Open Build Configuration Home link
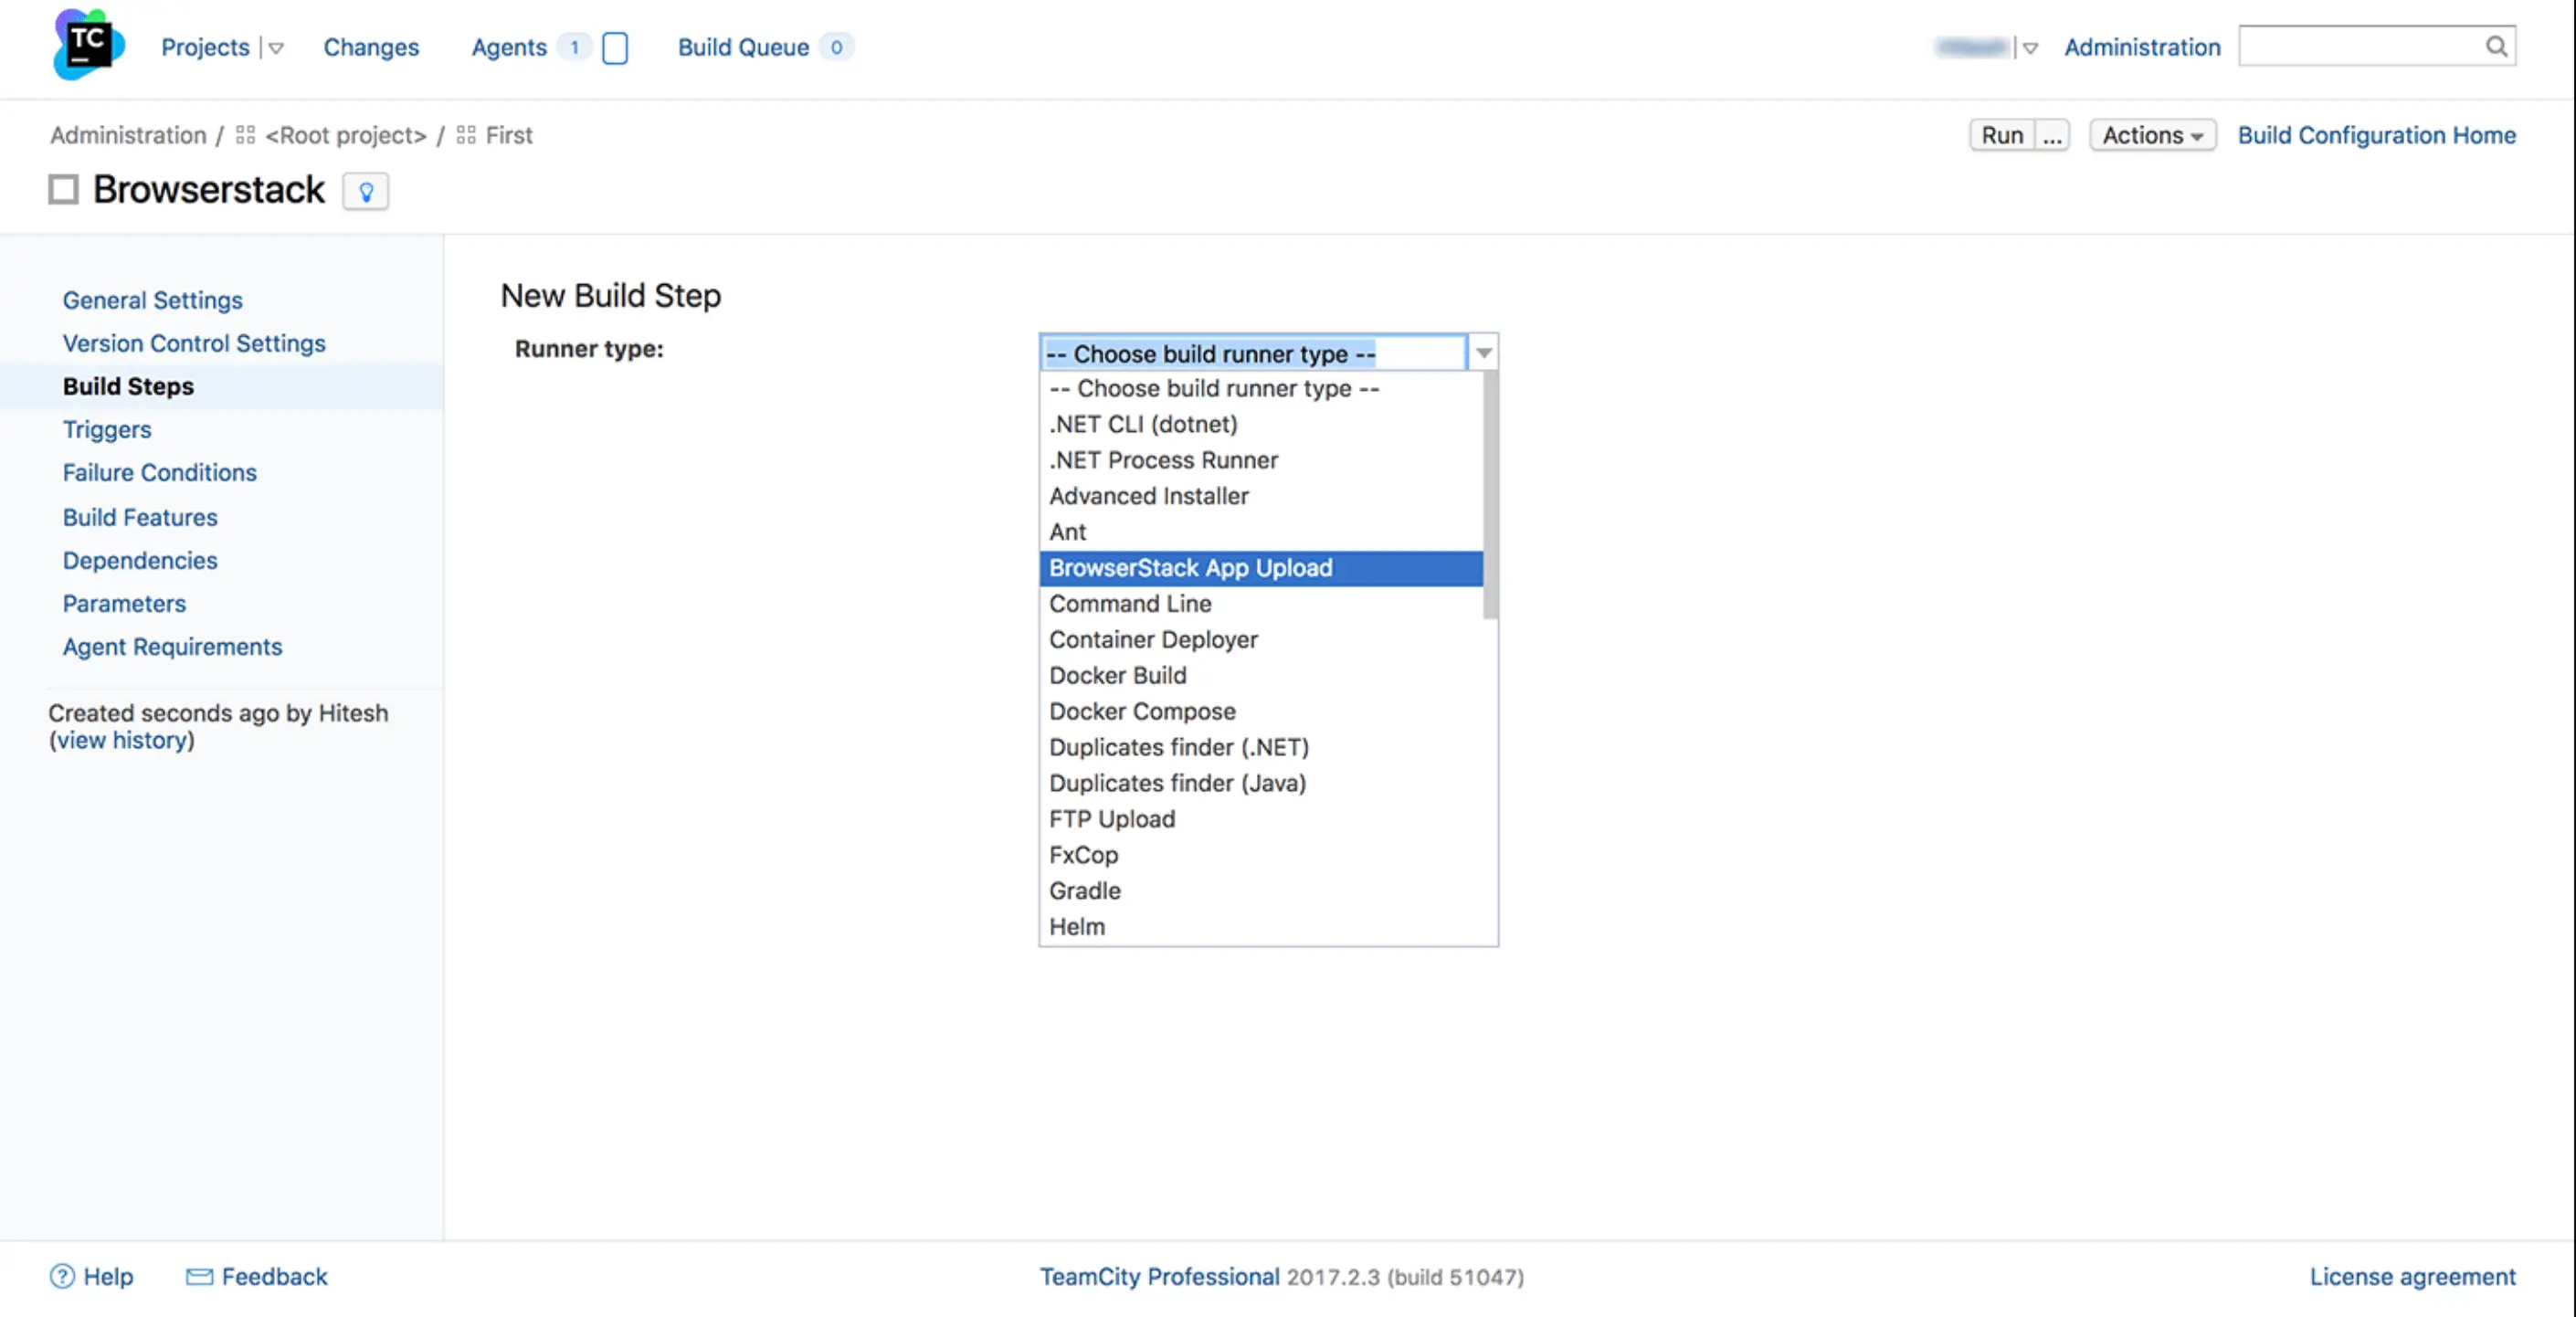The height and width of the screenshot is (1317, 2576). (x=2376, y=135)
